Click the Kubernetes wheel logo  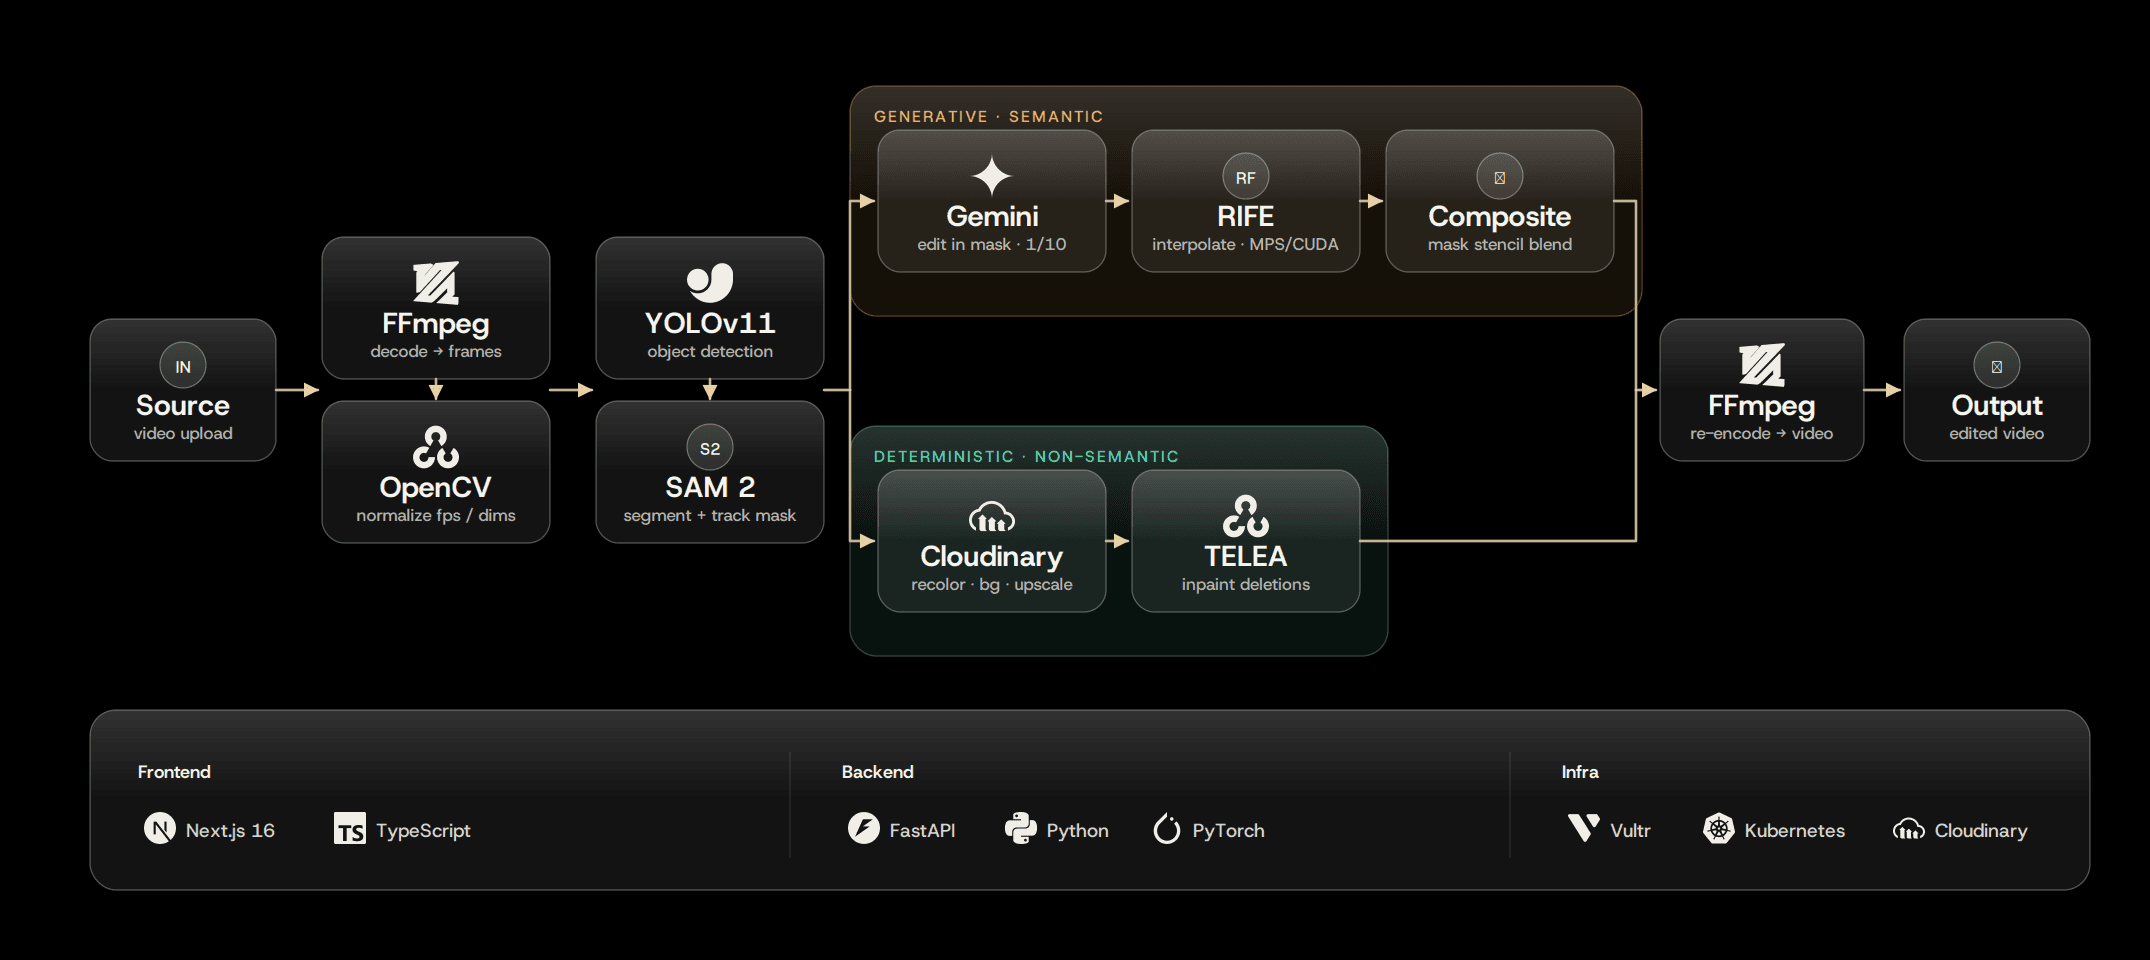pyautogui.click(x=1719, y=828)
